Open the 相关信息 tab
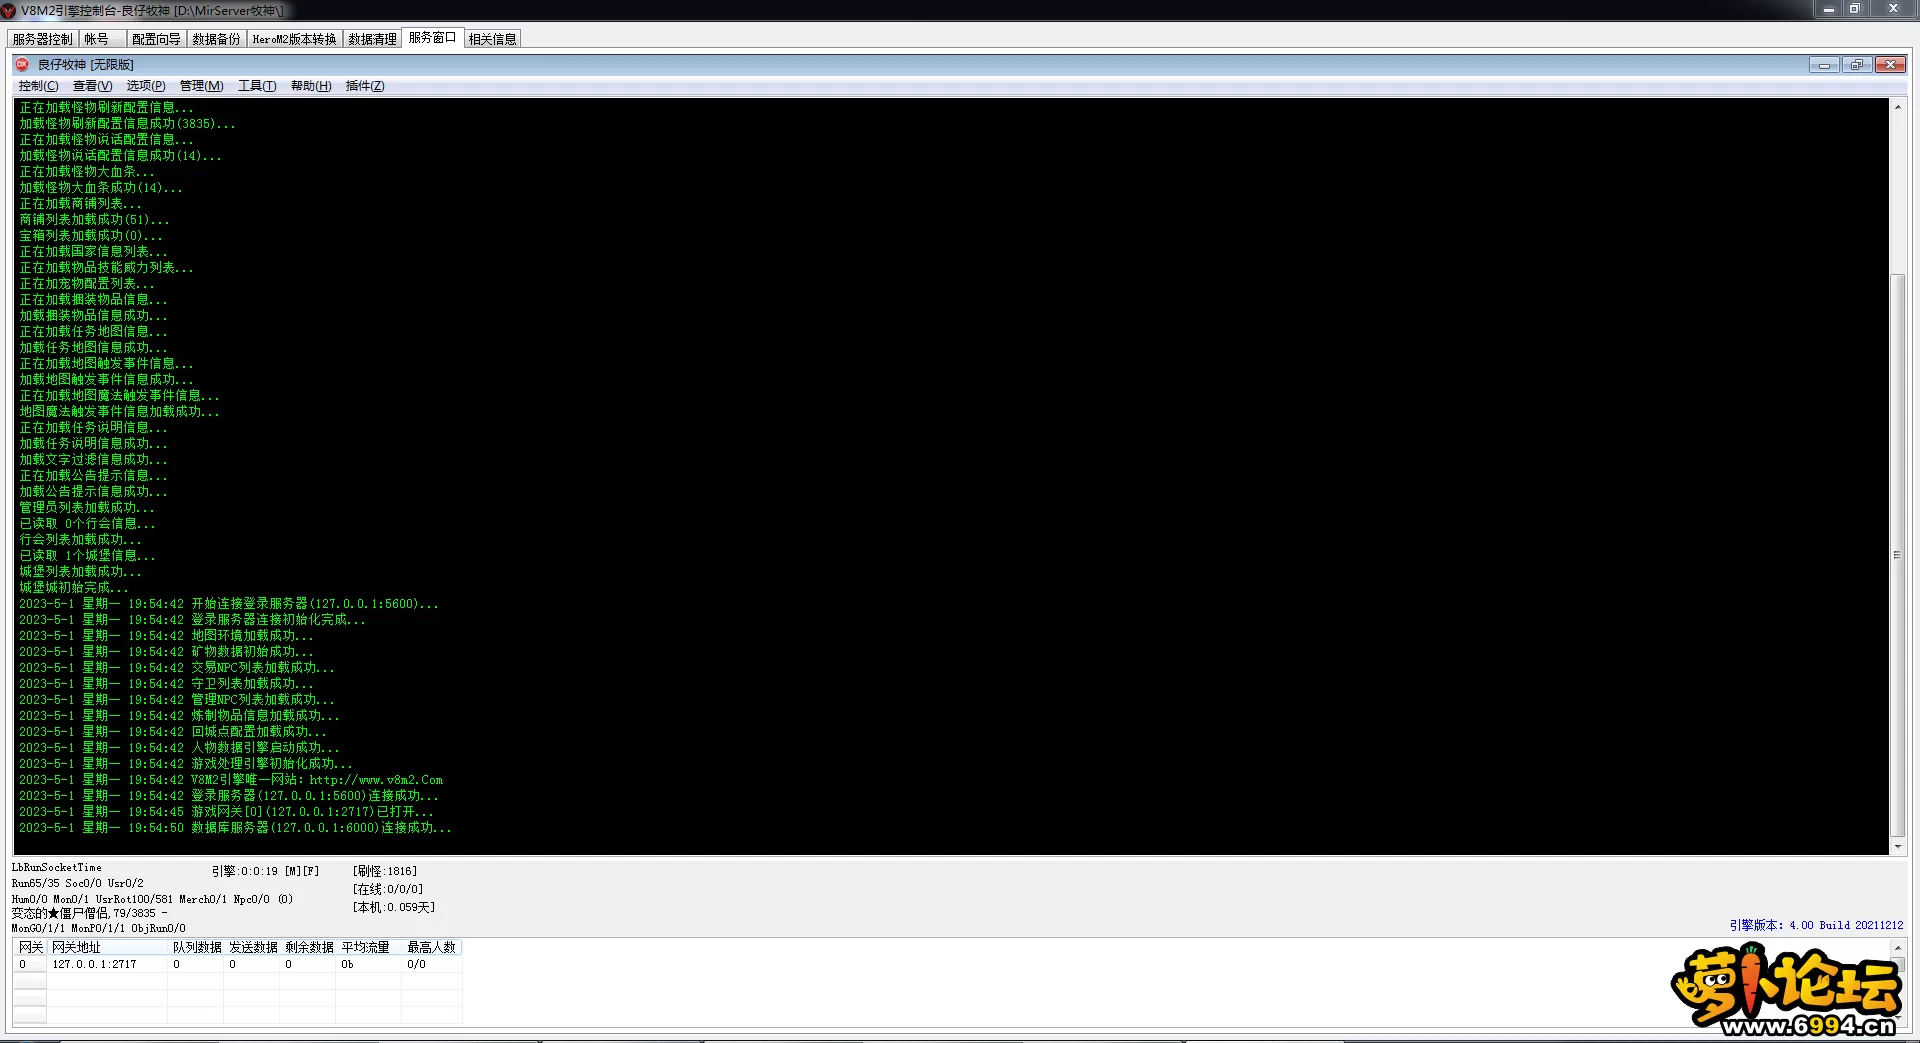The height and width of the screenshot is (1043, 1920). pos(492,39)
